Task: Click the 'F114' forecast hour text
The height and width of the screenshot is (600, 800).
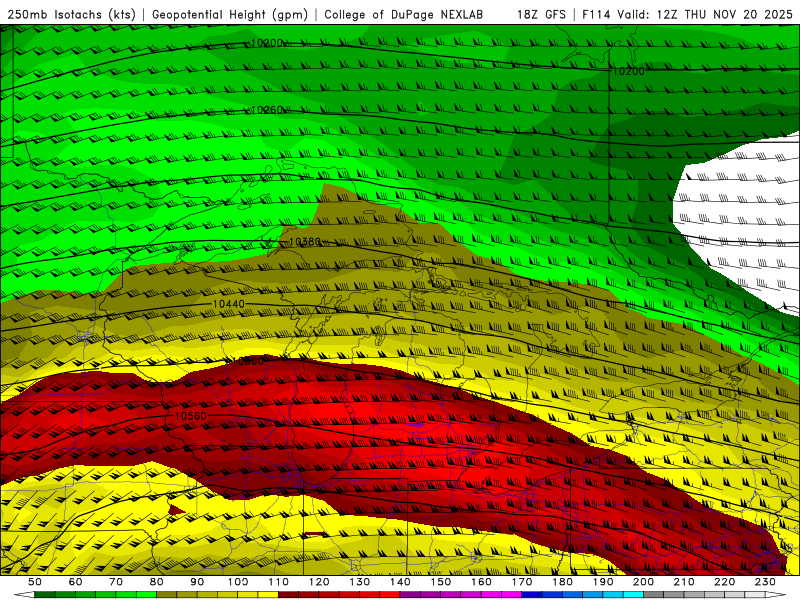Action: 596,15
